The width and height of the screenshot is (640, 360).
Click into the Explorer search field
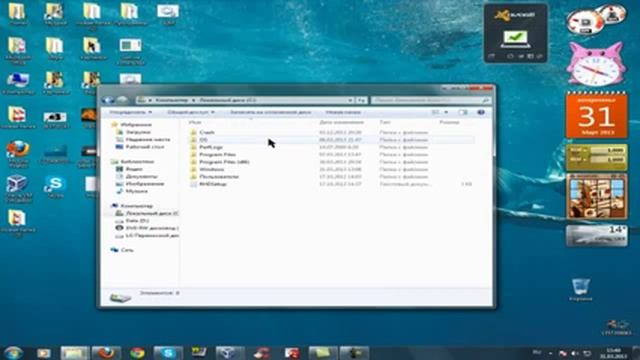[431, 100]
